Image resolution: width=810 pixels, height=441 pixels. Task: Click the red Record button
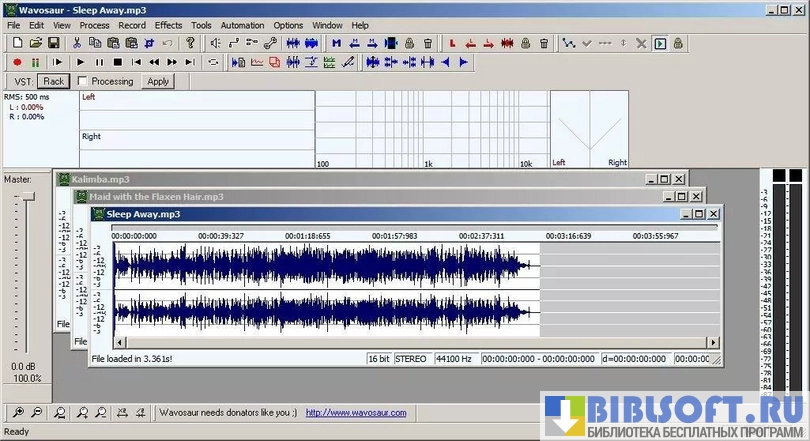click(18, 62)
